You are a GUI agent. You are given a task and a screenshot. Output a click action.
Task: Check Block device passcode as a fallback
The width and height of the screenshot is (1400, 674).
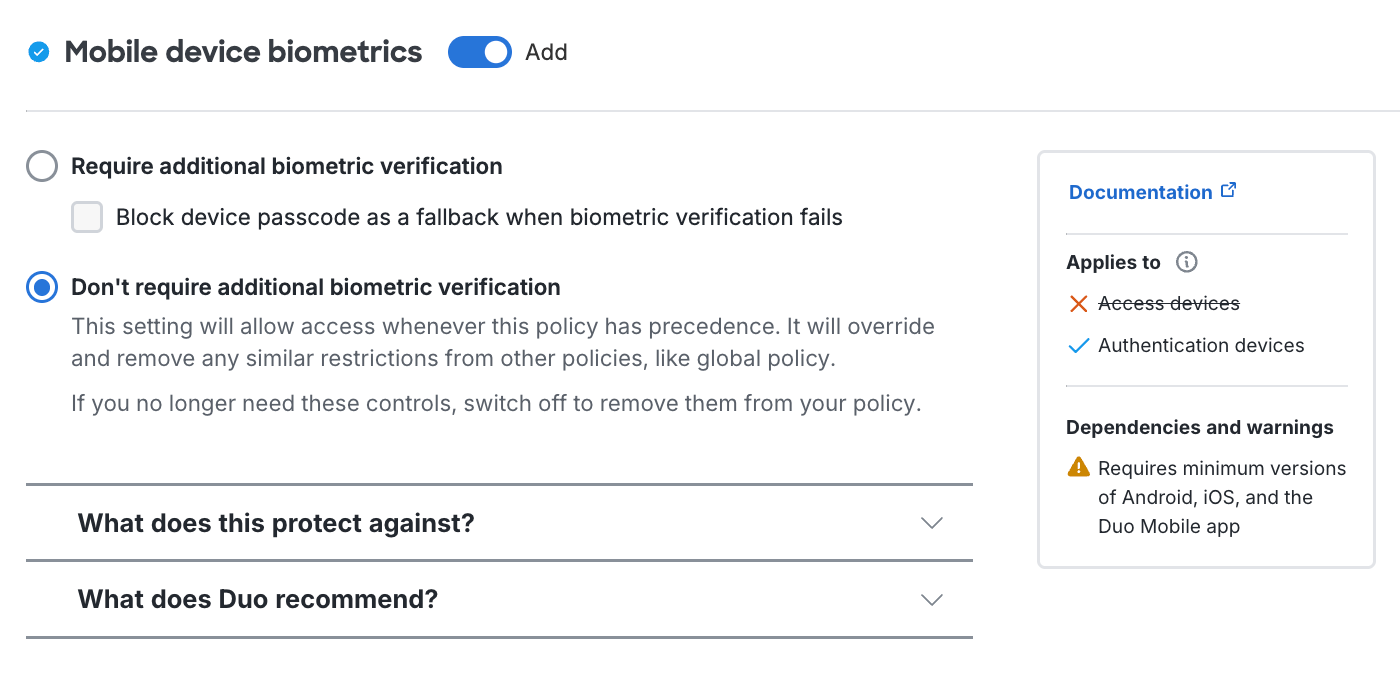point(87,216)
